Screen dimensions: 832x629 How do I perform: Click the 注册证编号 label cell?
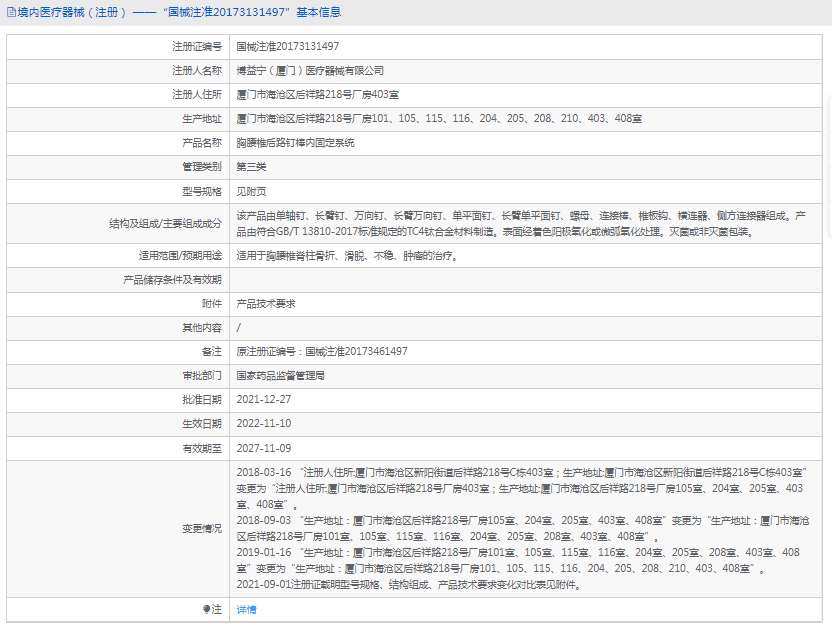point(197,47)
